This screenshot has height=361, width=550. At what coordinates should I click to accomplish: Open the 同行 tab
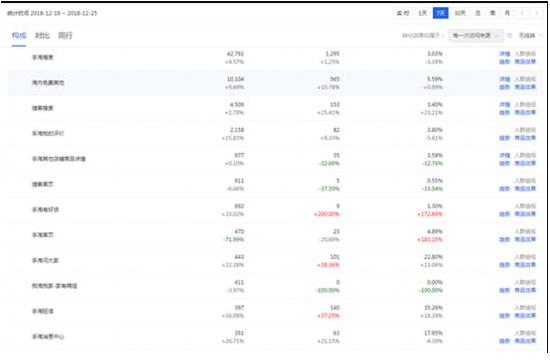point(65,35)
